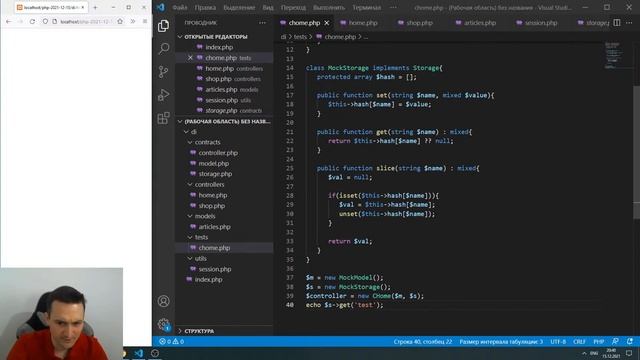640x360 pixels.
Task: Click browser back arrow
Action: point(9,21)
